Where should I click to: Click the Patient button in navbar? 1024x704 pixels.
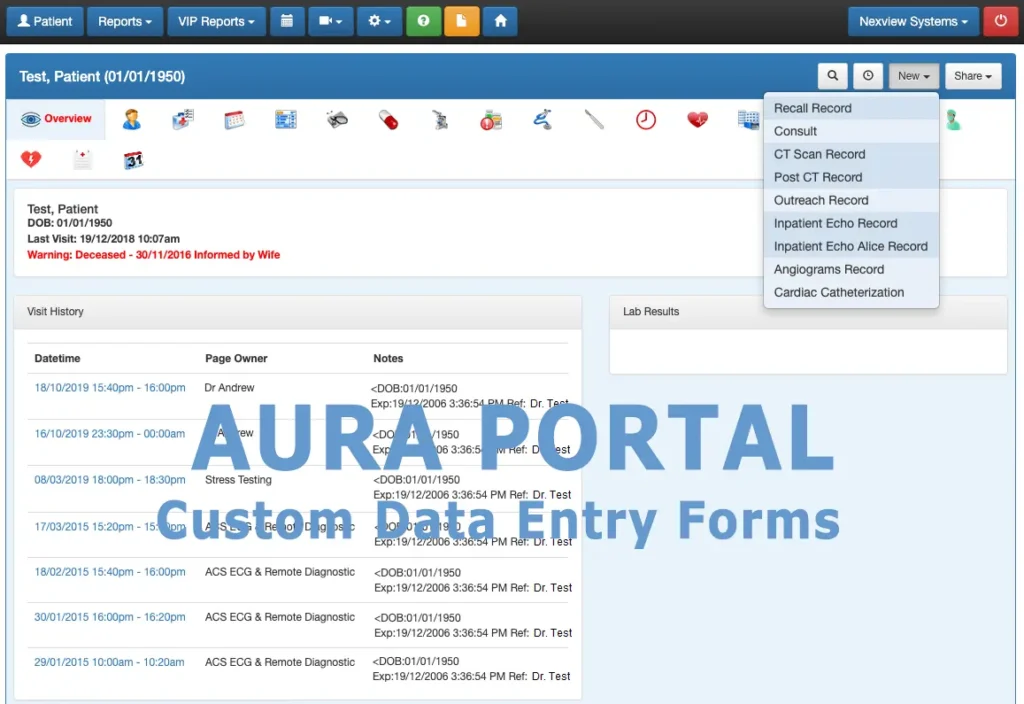44,21
